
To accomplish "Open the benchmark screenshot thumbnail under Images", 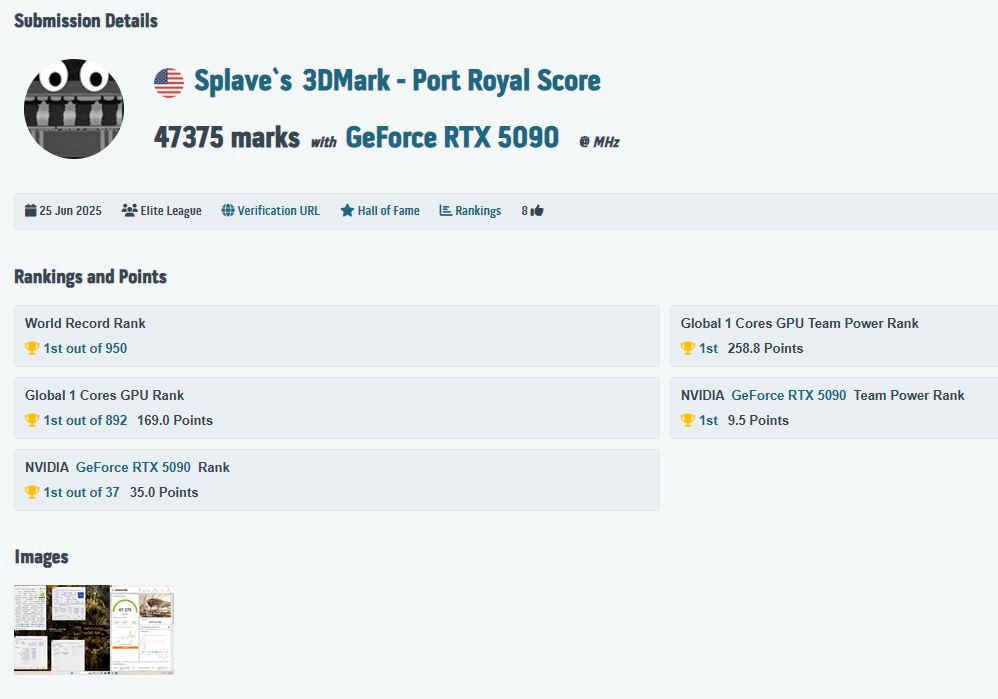I will [93, 629].
